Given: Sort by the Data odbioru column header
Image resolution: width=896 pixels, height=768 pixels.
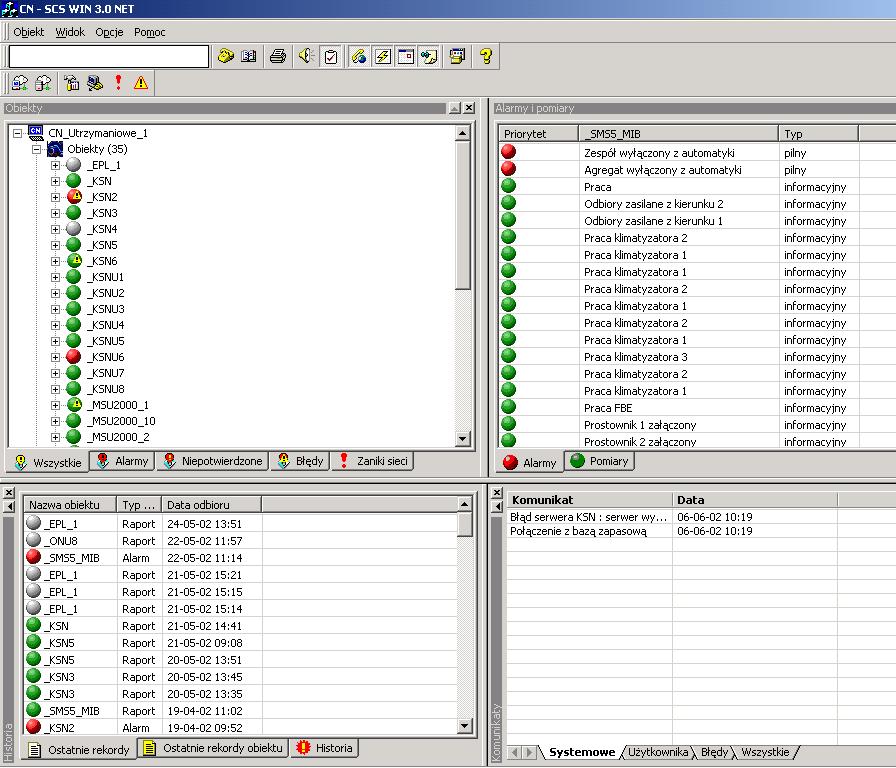Looking at the screenshot, I should [211, 505].
